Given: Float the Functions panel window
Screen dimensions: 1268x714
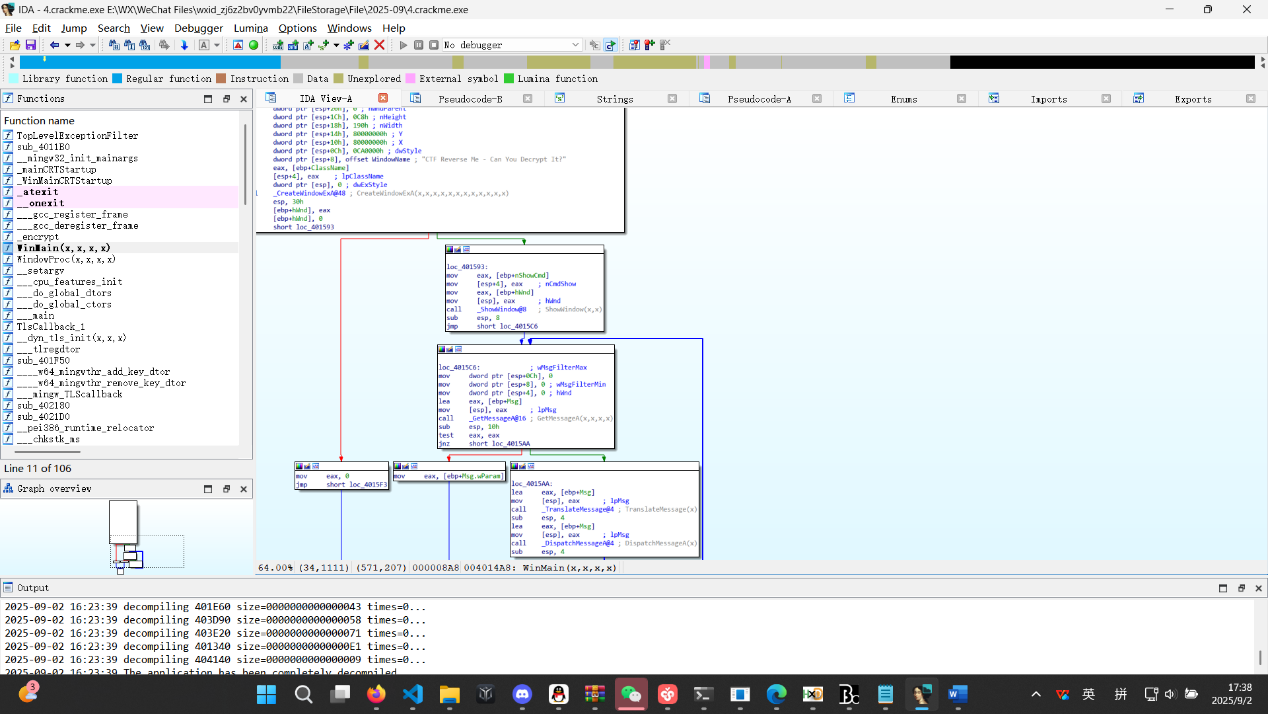Looking at the screenshot, I should 226,99.
